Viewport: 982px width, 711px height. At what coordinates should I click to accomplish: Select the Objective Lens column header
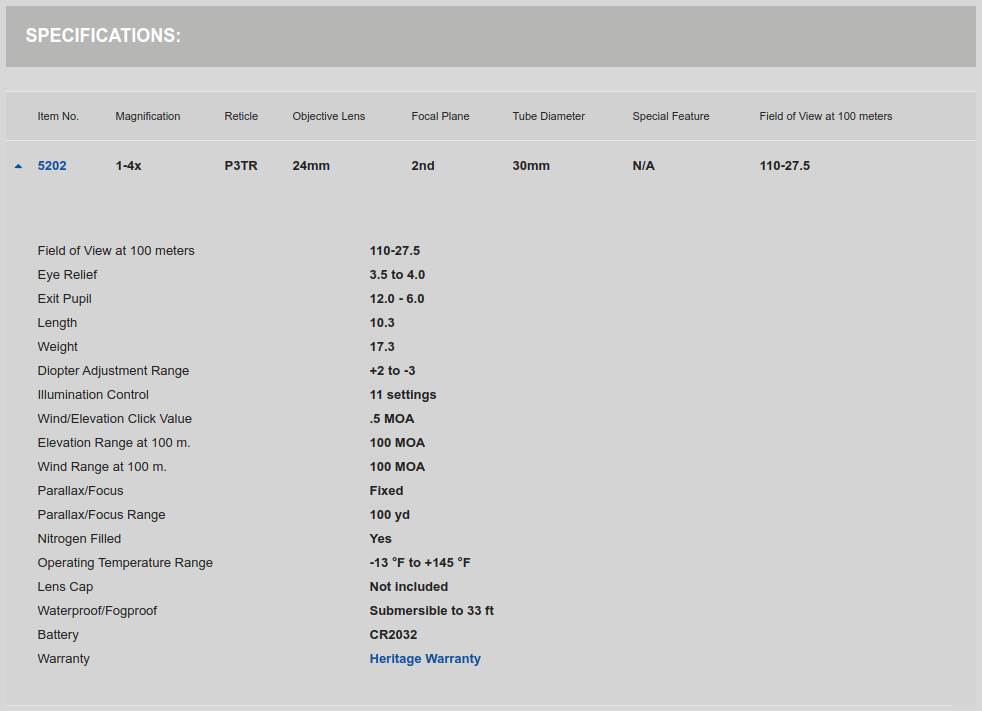[329, 117]
